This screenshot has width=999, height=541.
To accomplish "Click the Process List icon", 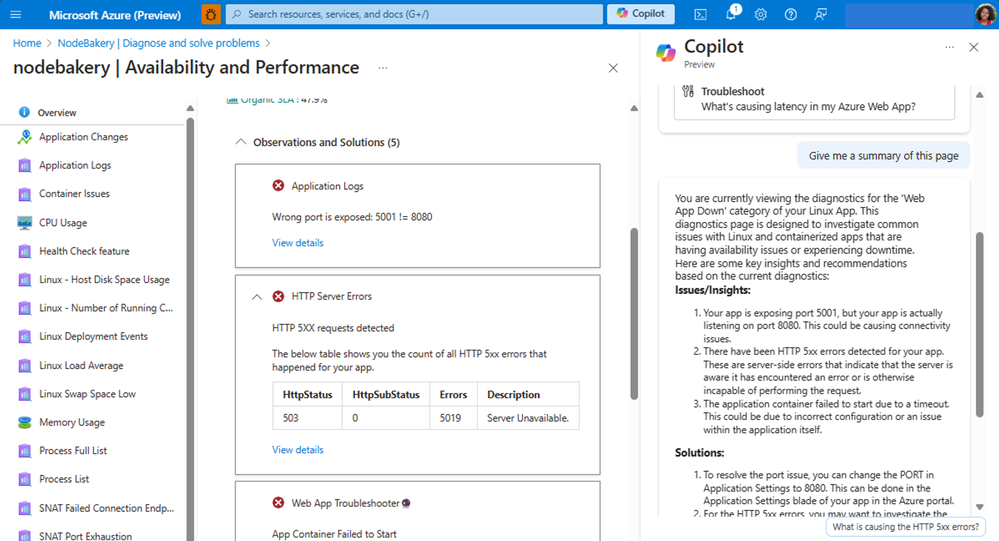I will coord(24,479).
